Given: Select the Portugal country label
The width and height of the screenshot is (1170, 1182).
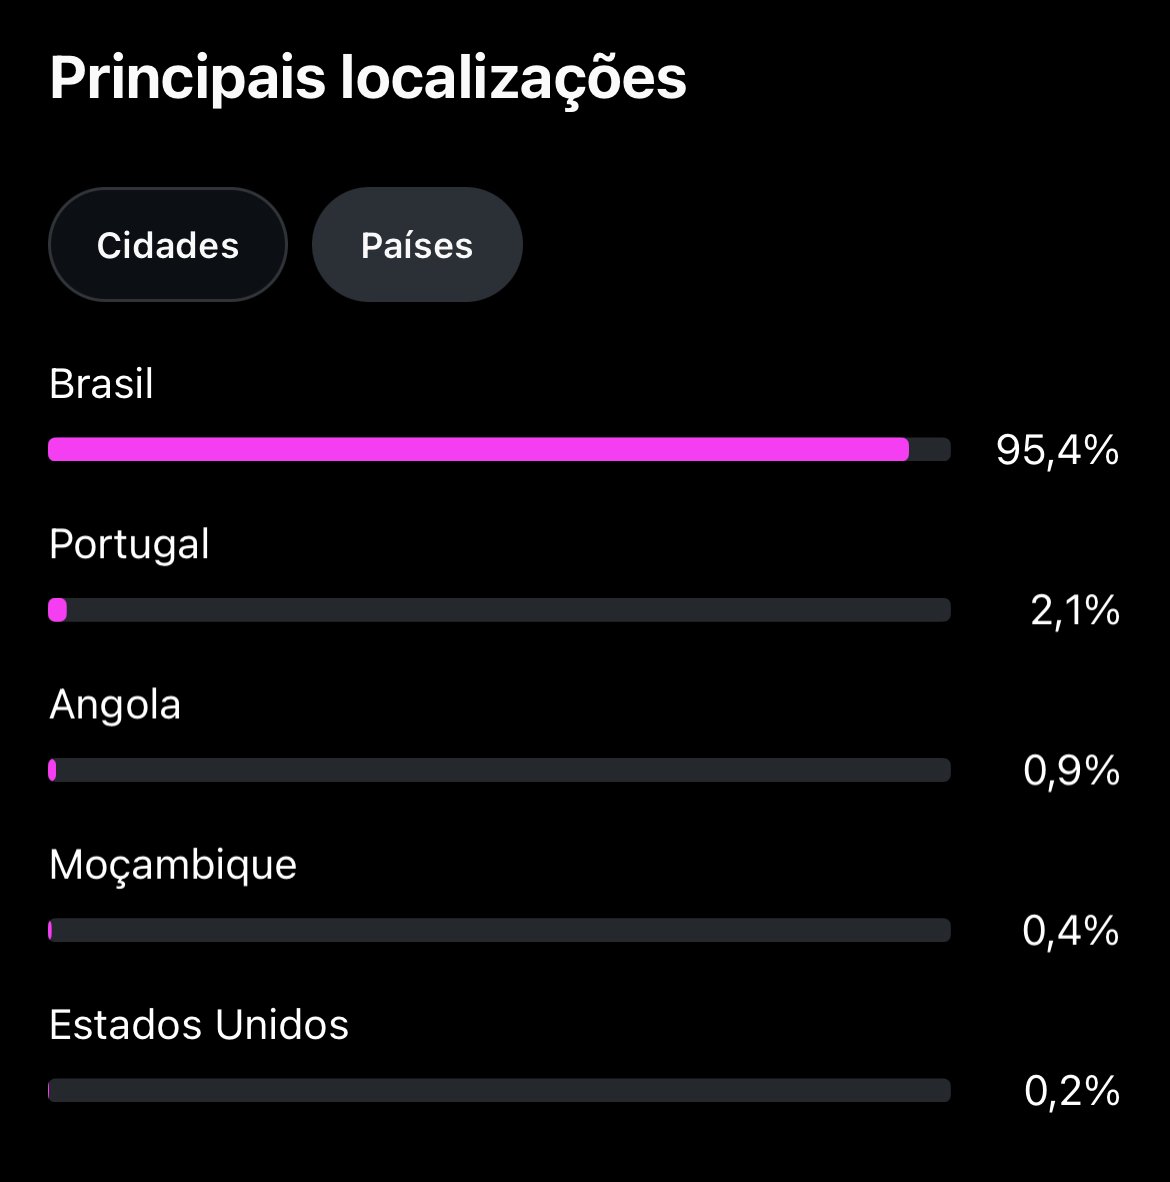Looking at the screenshot, I should [x=129, y=544].
